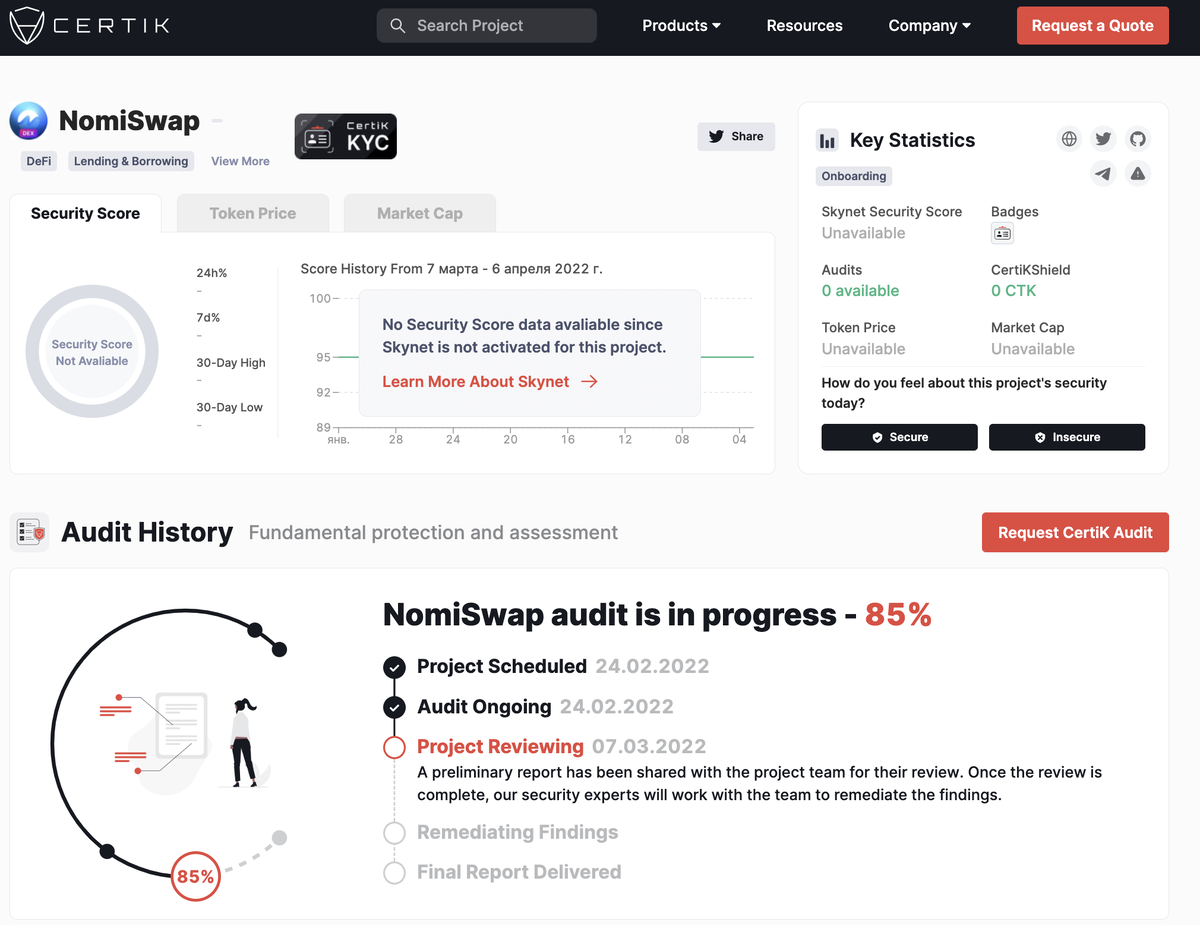Viewport: 1200px width, 925px height.
Task: Vote Secure for project security
Action: coord(900,437)
